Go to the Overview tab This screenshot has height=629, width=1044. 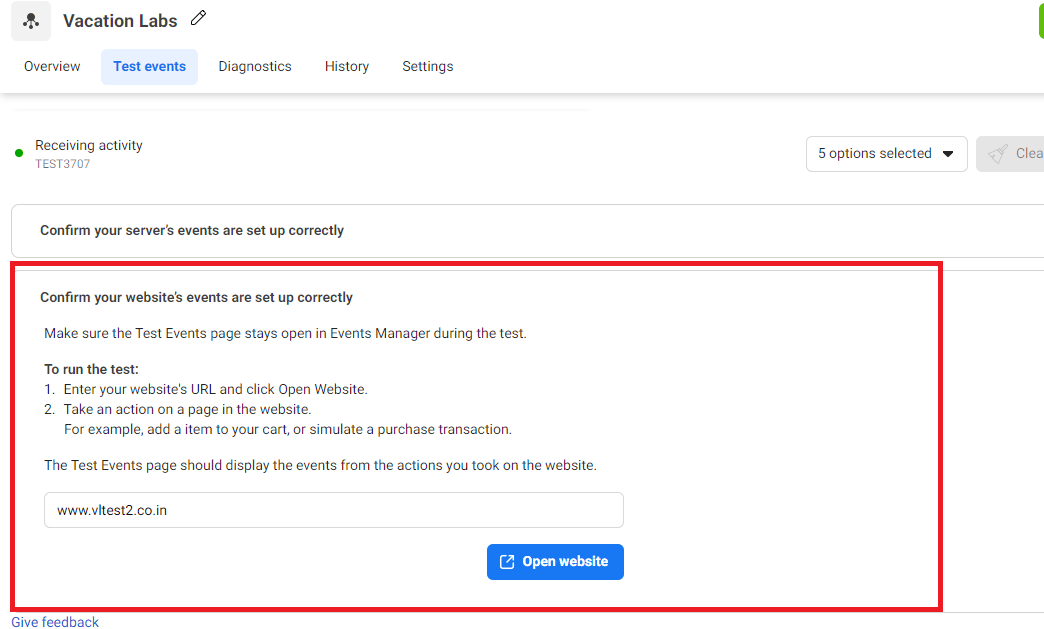[x=52, y=67]
